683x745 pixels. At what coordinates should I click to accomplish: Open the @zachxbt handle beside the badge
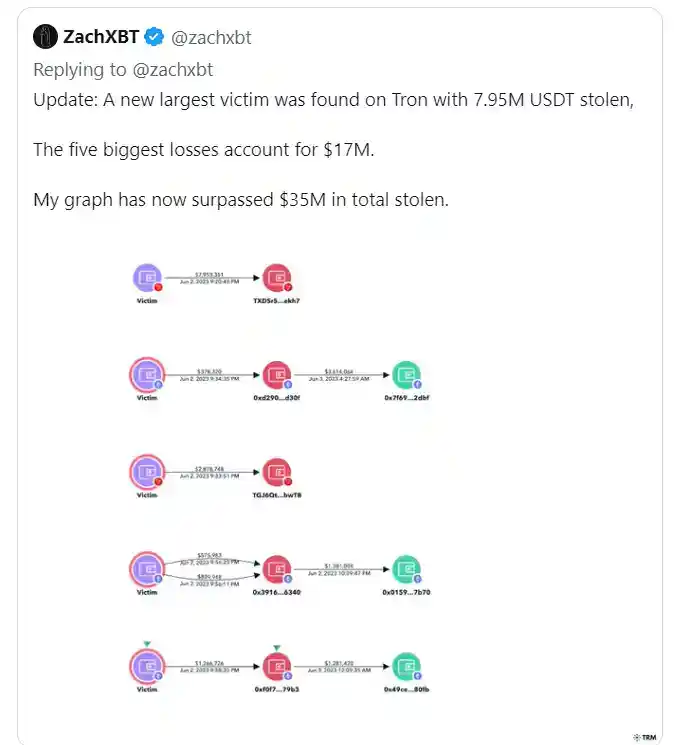[x=211, y=38]
